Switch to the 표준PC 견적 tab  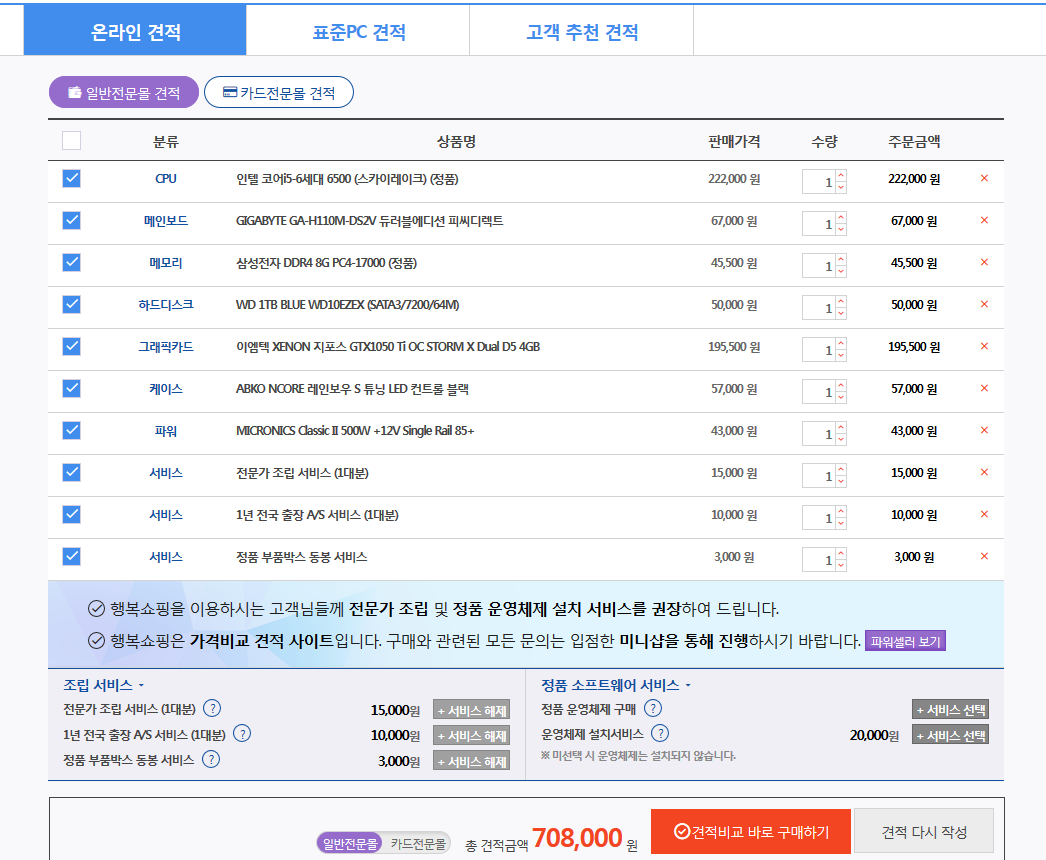pyautogui.click(x=358, y=32)
